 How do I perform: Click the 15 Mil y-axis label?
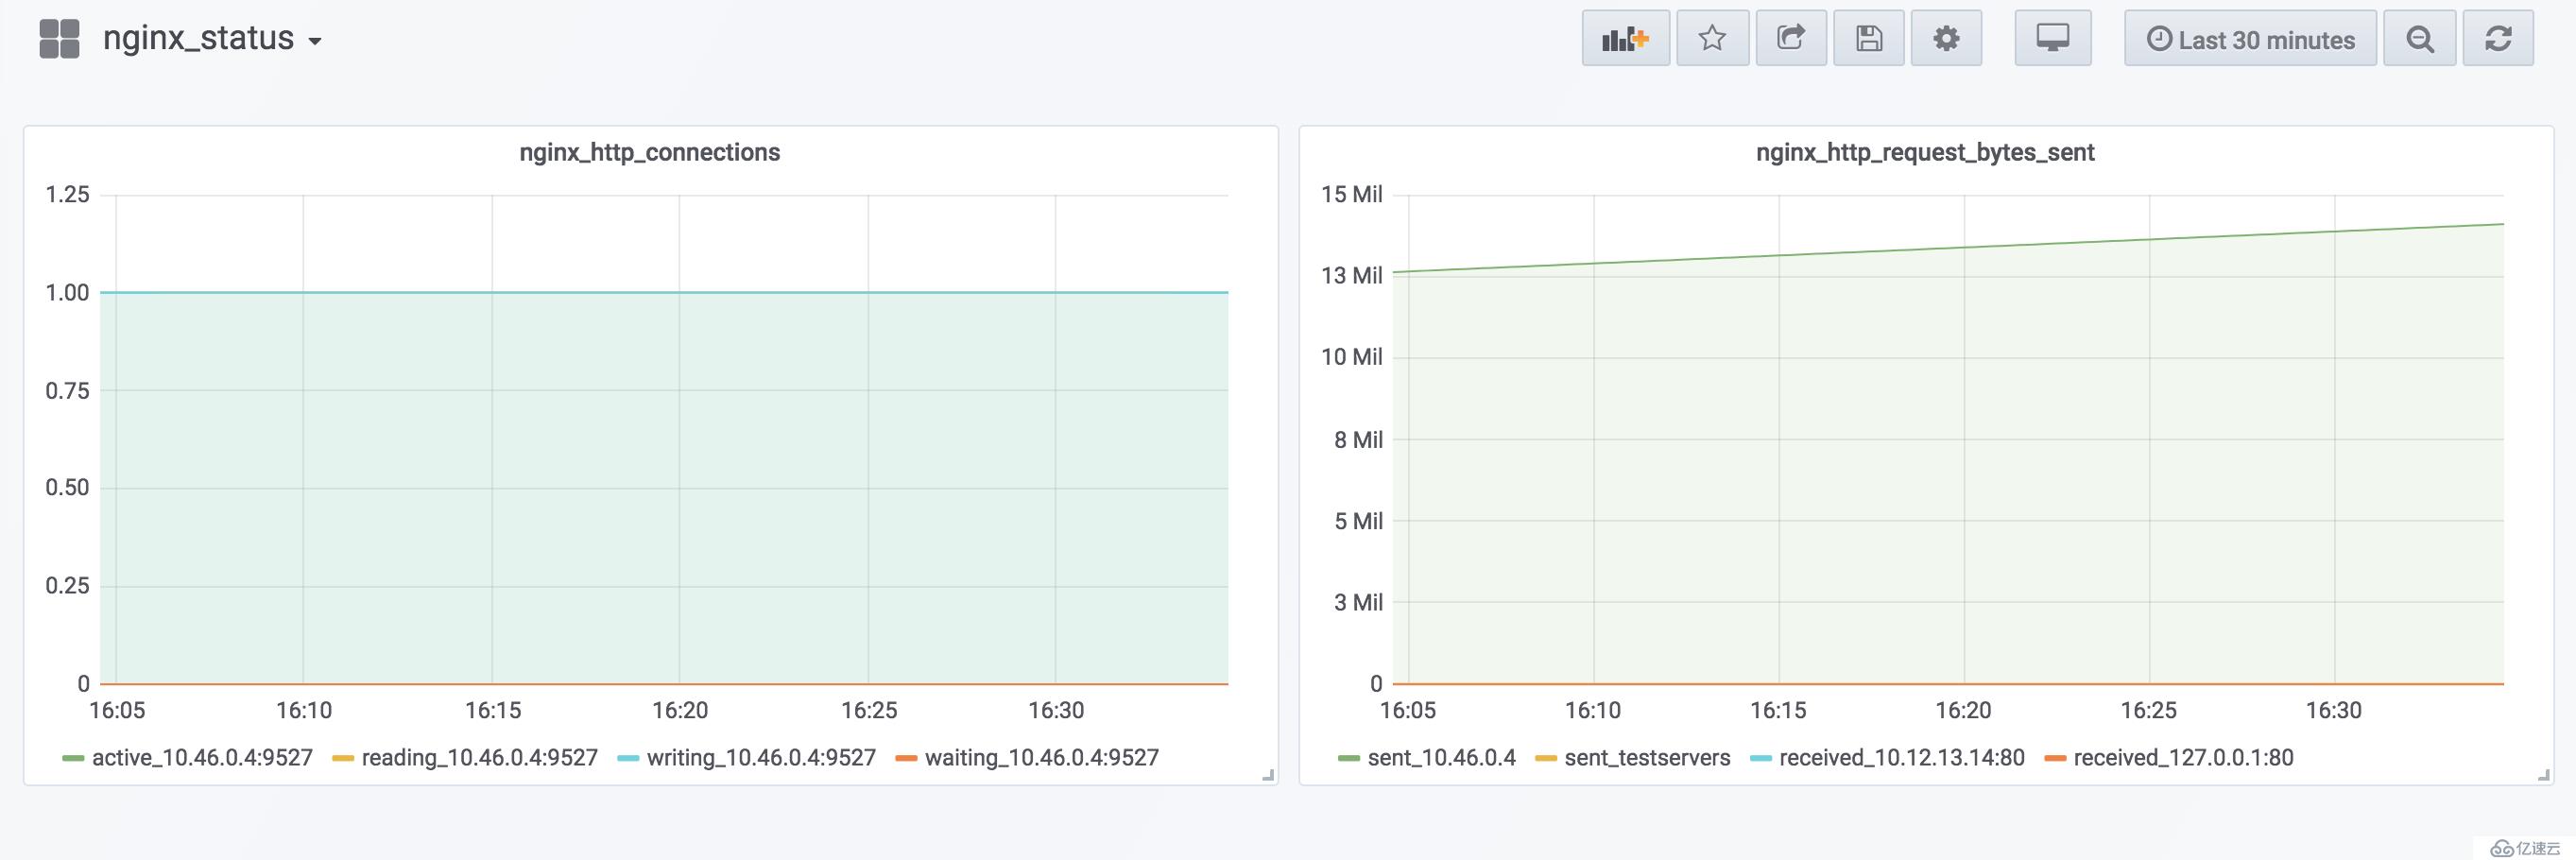1351,195
